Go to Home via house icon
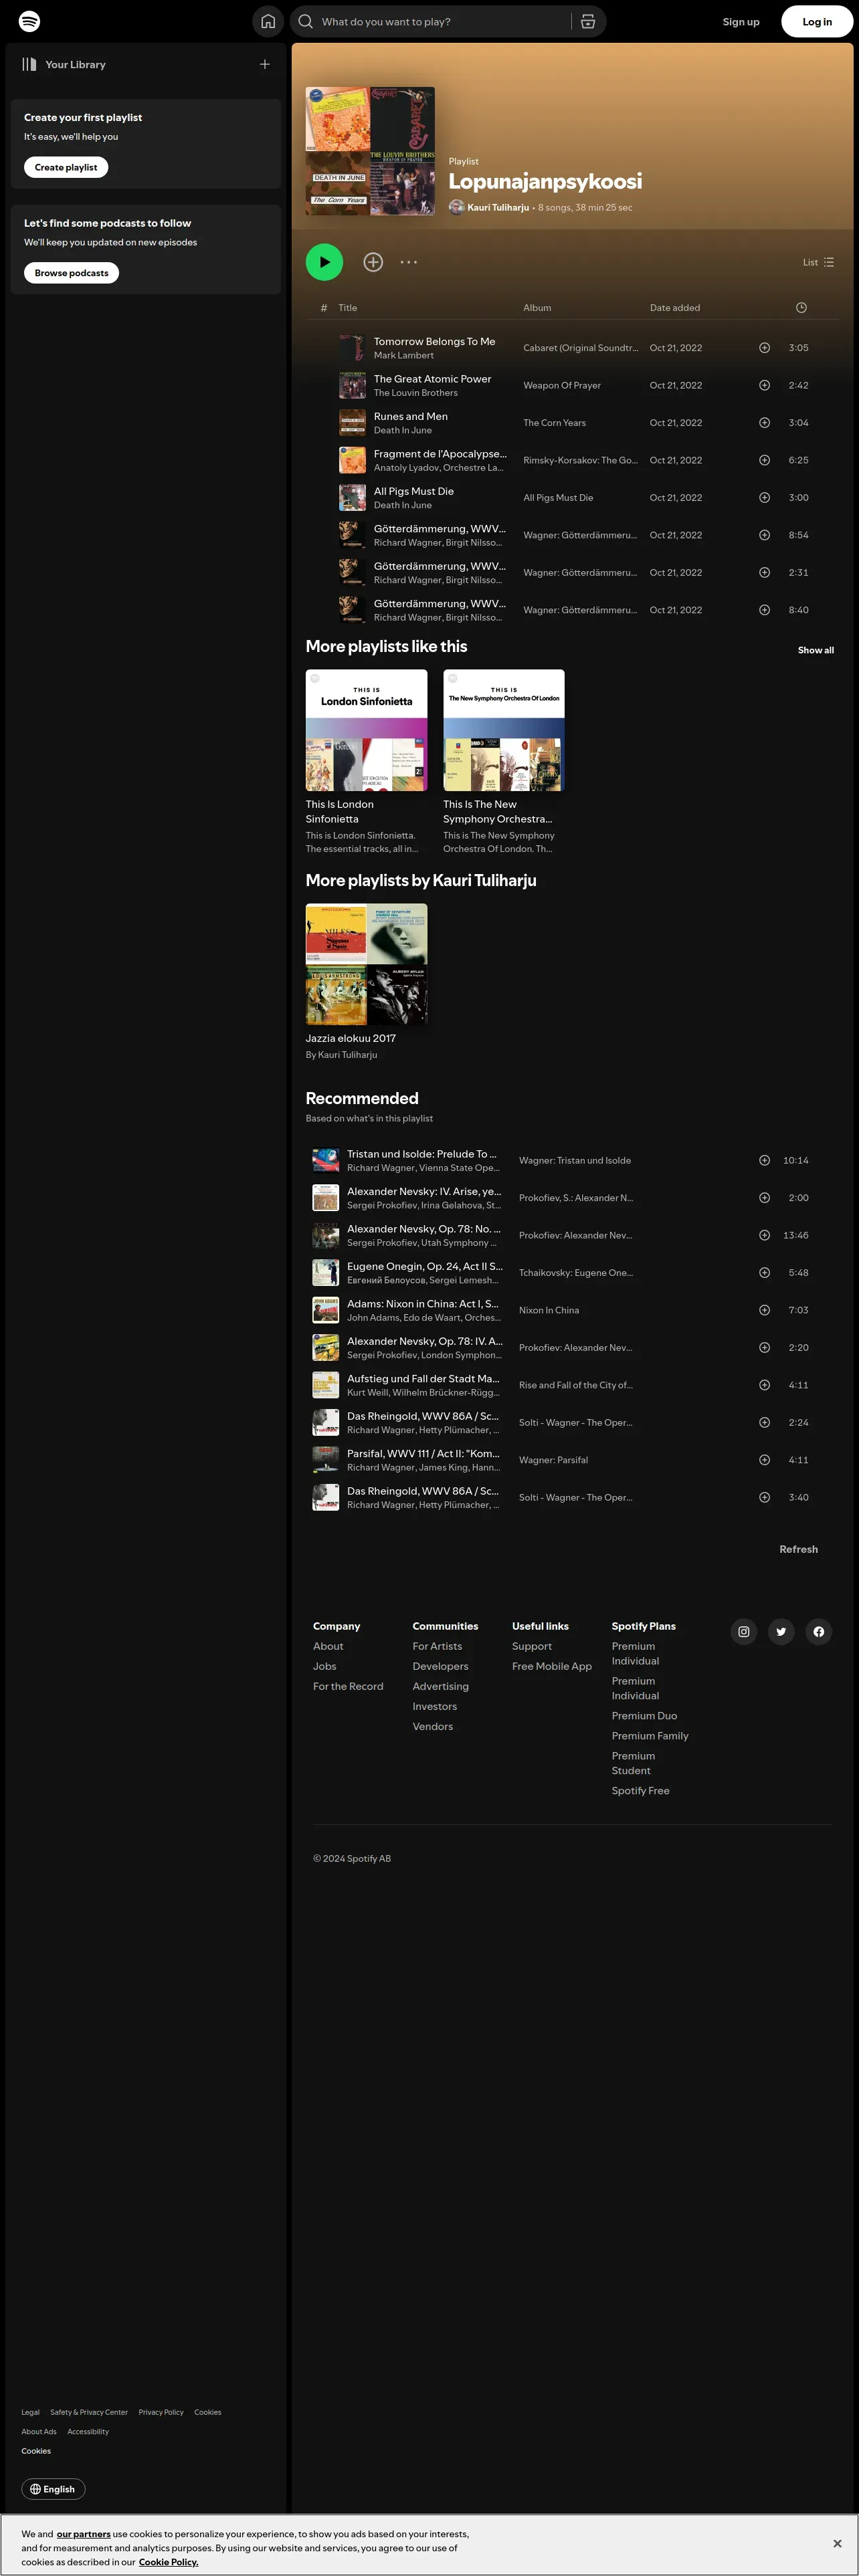The image size is (859, 2576). (268, 21)
